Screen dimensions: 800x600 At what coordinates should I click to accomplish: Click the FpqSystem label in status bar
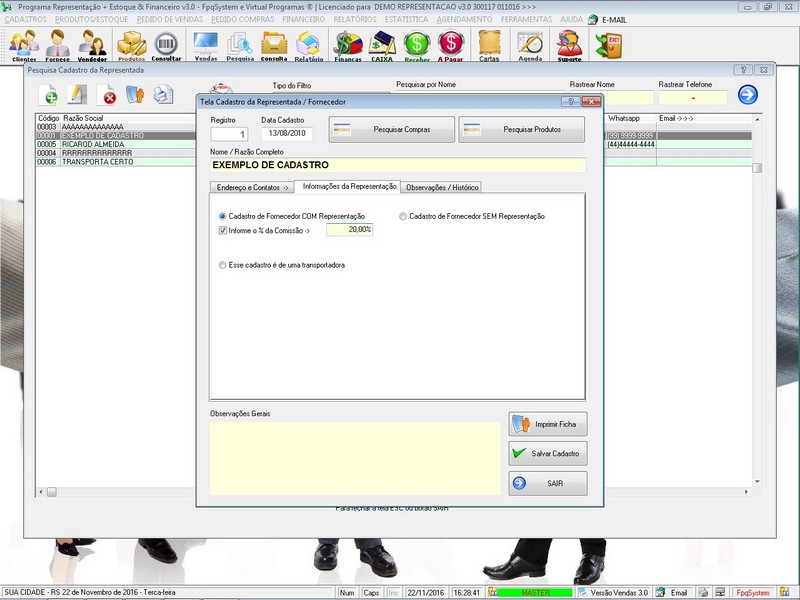[x=753, y=592]
